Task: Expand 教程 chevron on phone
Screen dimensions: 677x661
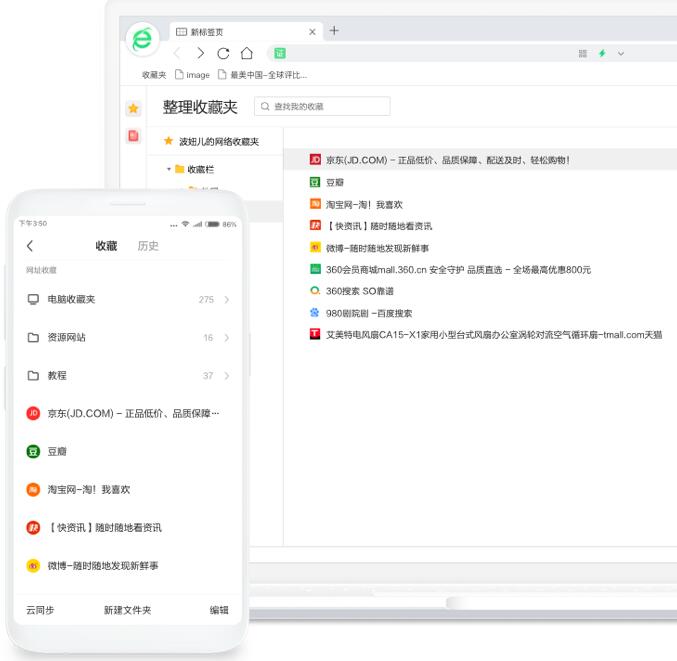Action: (227, 376)
